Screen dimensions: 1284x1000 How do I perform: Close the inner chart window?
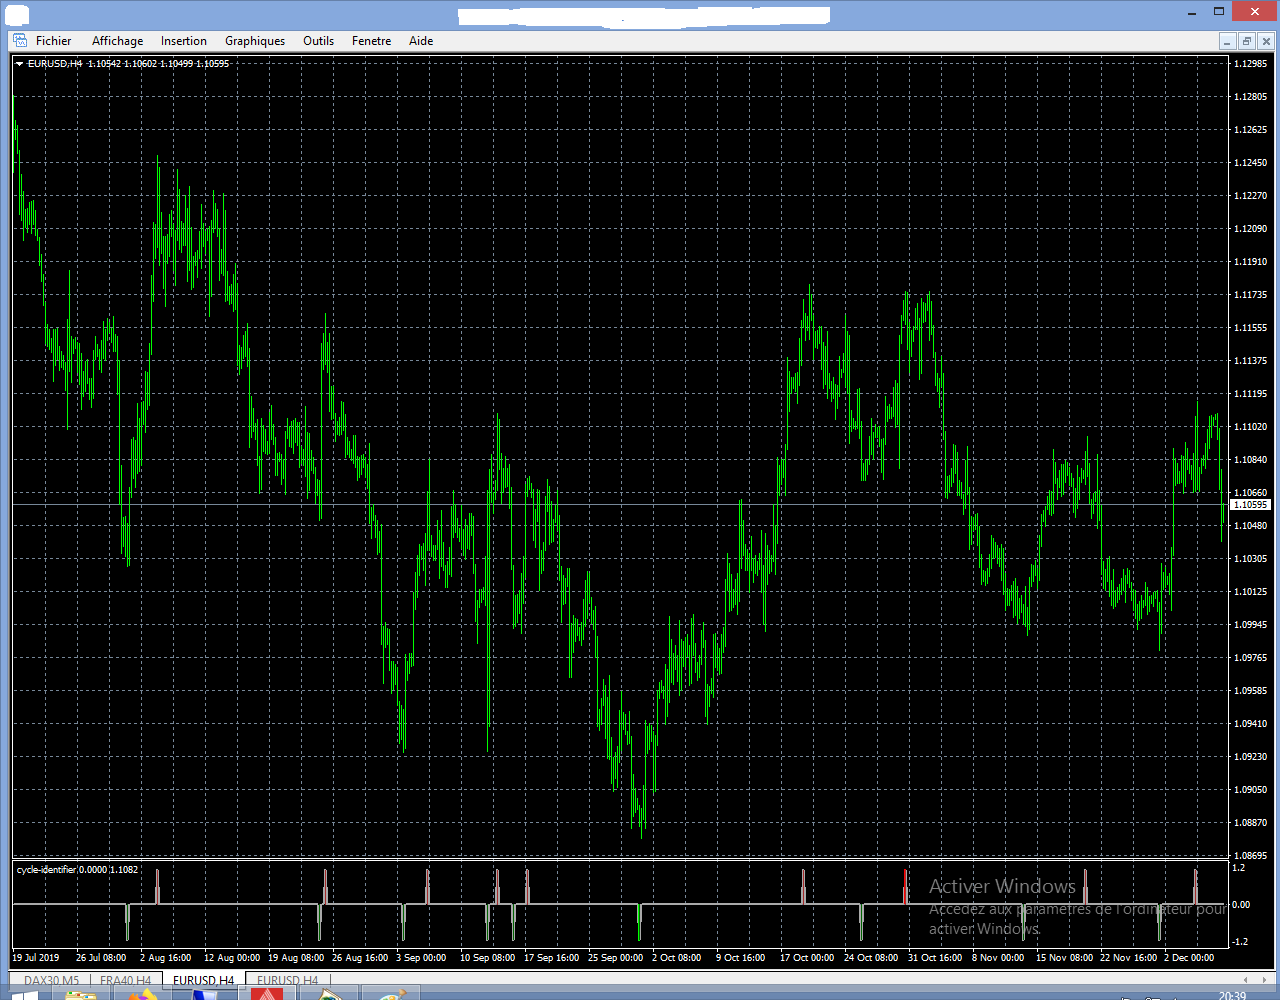pos(1266,41)
